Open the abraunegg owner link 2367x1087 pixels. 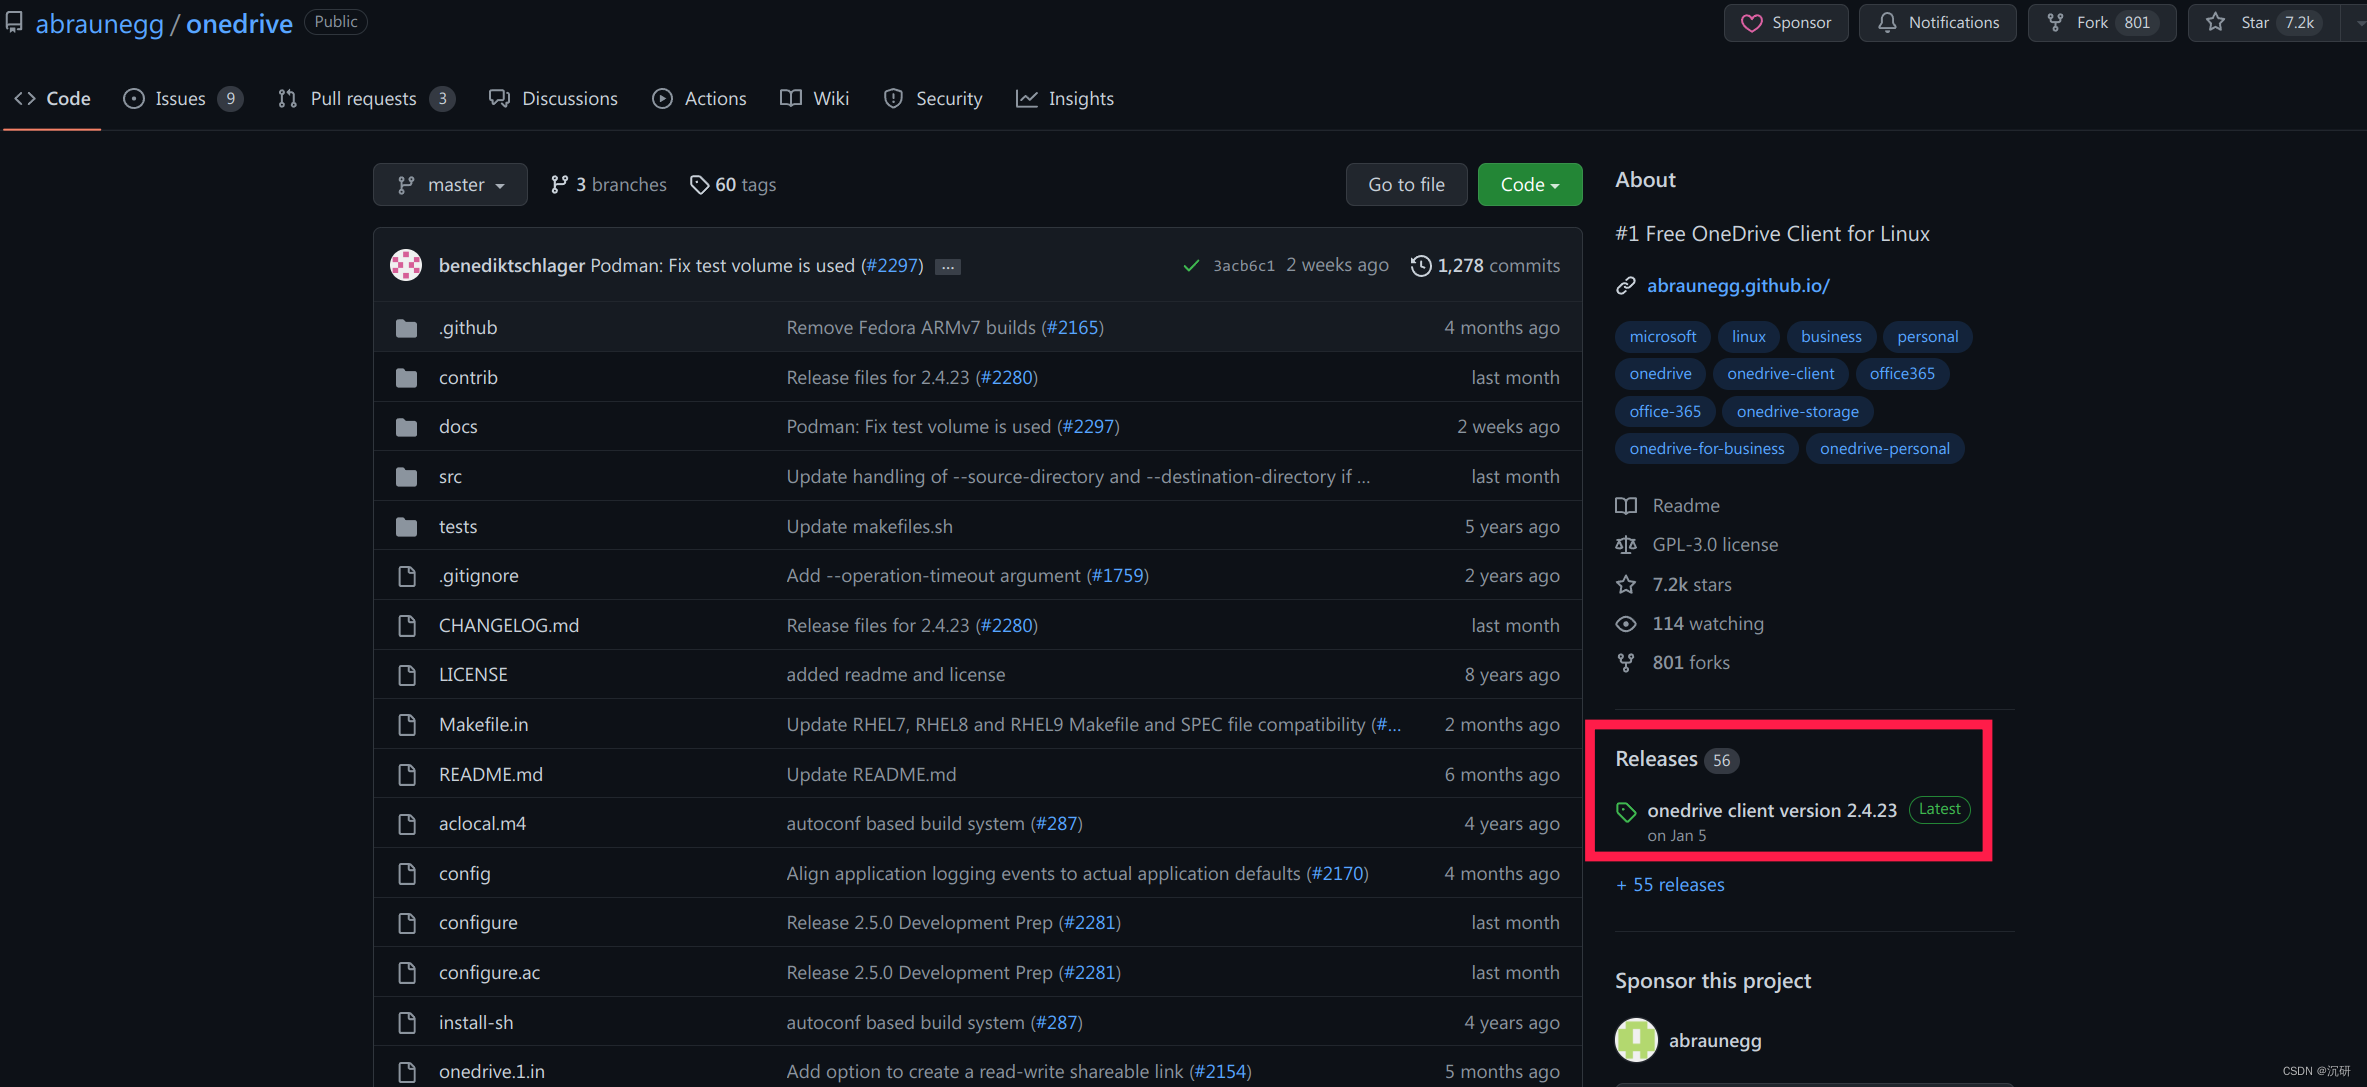[99, 23]
